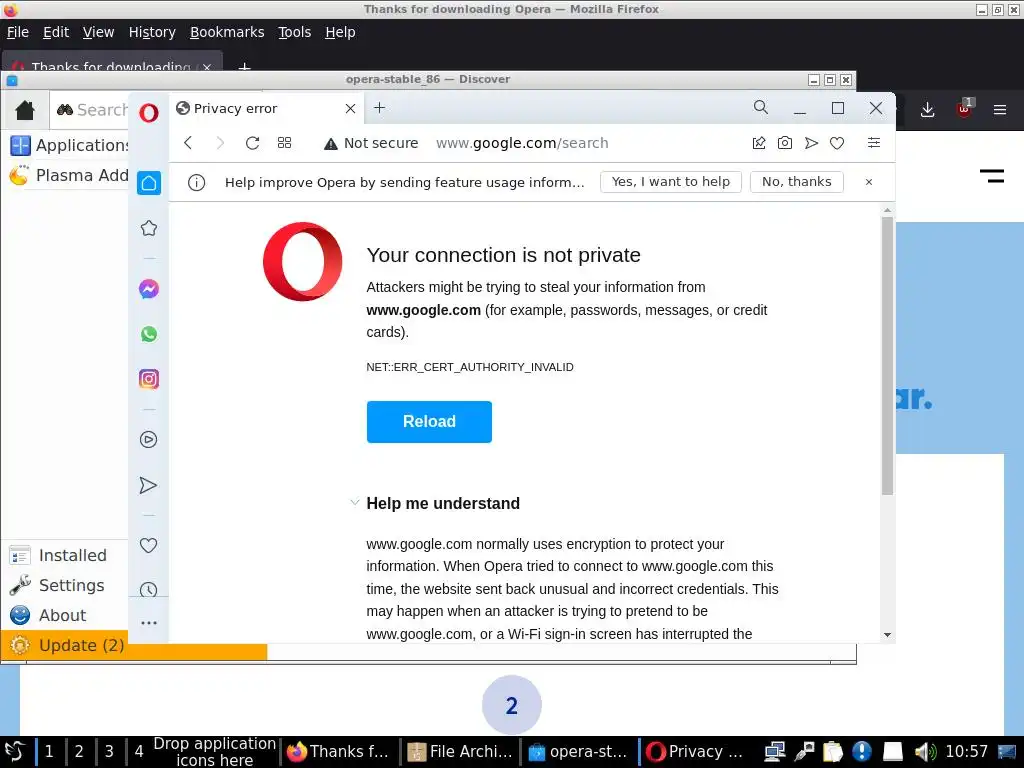The height and width of the screenshot is (768, 1024).
Task: Search tabs with magnifier icon
Action: [x=761, y=108]
